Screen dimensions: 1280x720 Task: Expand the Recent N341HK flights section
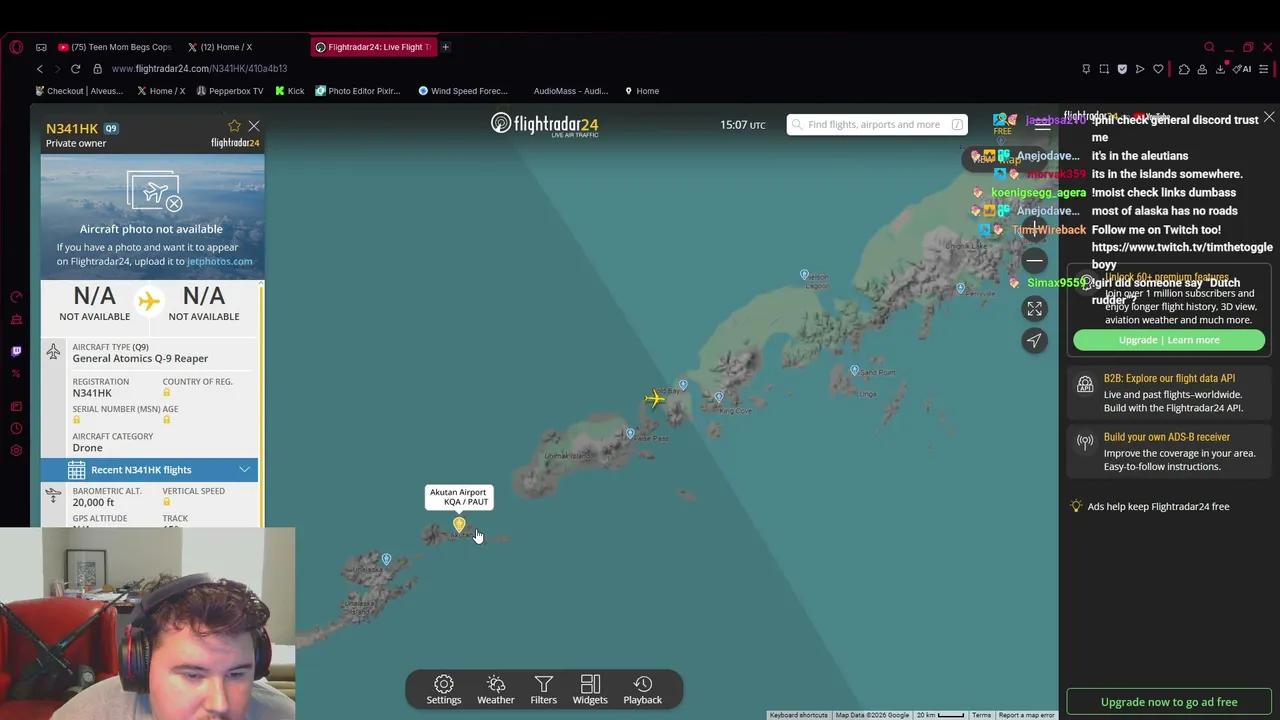(149, 470)
